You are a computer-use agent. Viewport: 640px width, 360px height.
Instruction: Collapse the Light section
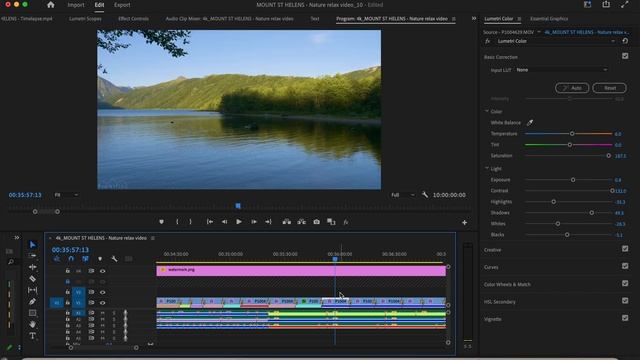[487, 168]
